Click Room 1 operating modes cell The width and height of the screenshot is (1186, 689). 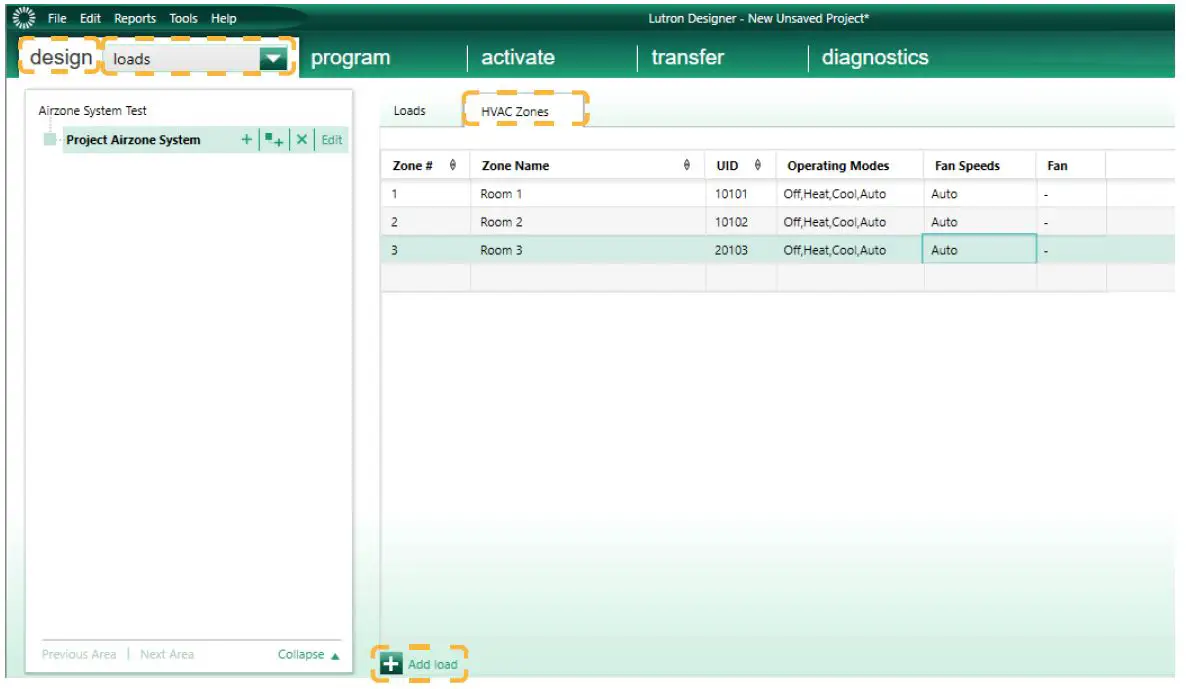click(849, 194)
